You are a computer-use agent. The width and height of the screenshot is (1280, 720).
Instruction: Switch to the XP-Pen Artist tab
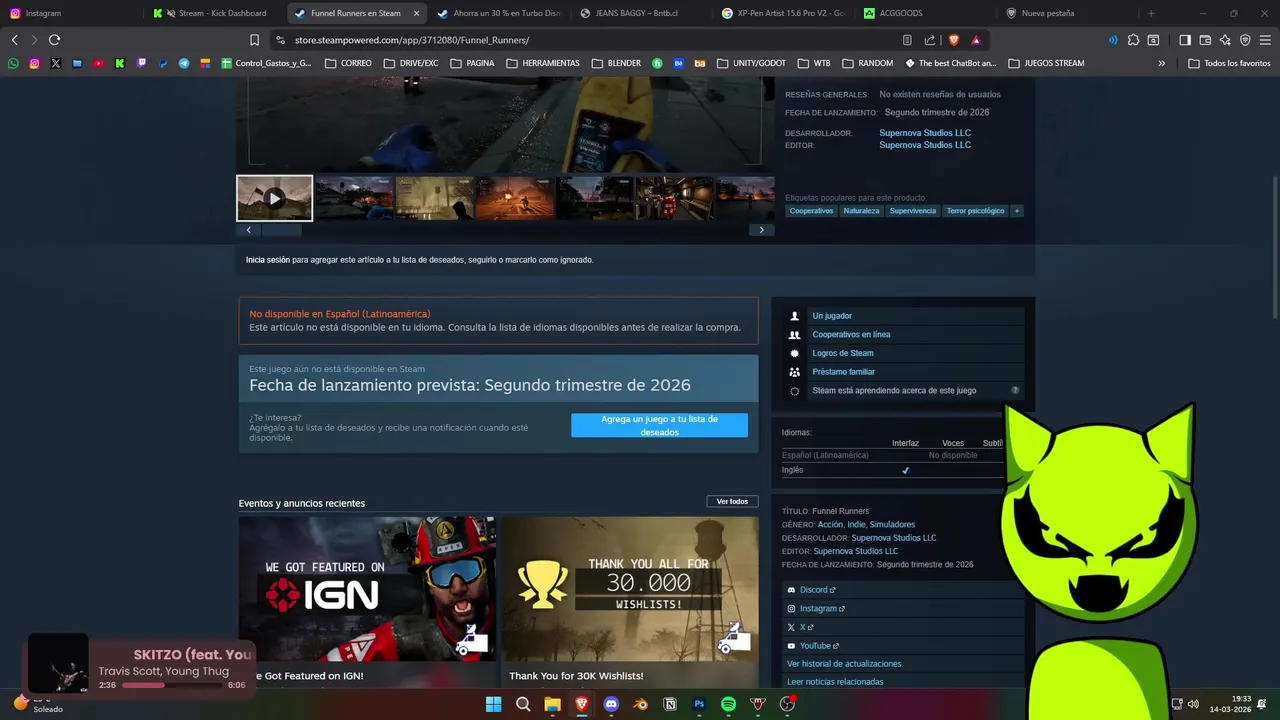(x=785, y=13)
